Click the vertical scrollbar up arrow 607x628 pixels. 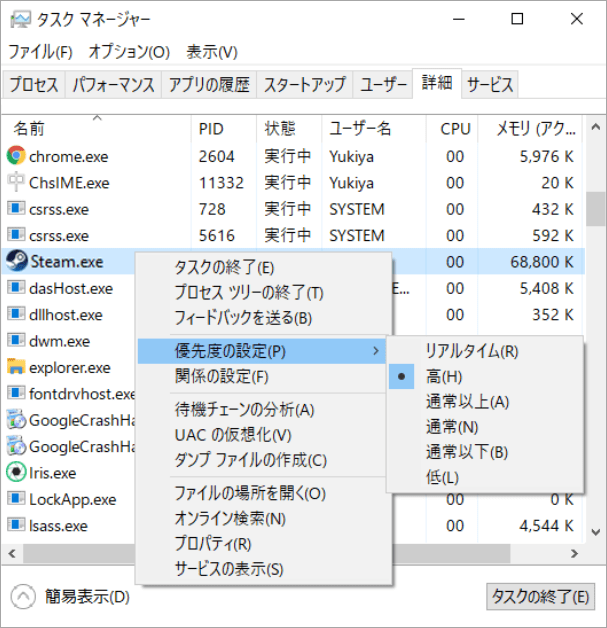point(595,127)
